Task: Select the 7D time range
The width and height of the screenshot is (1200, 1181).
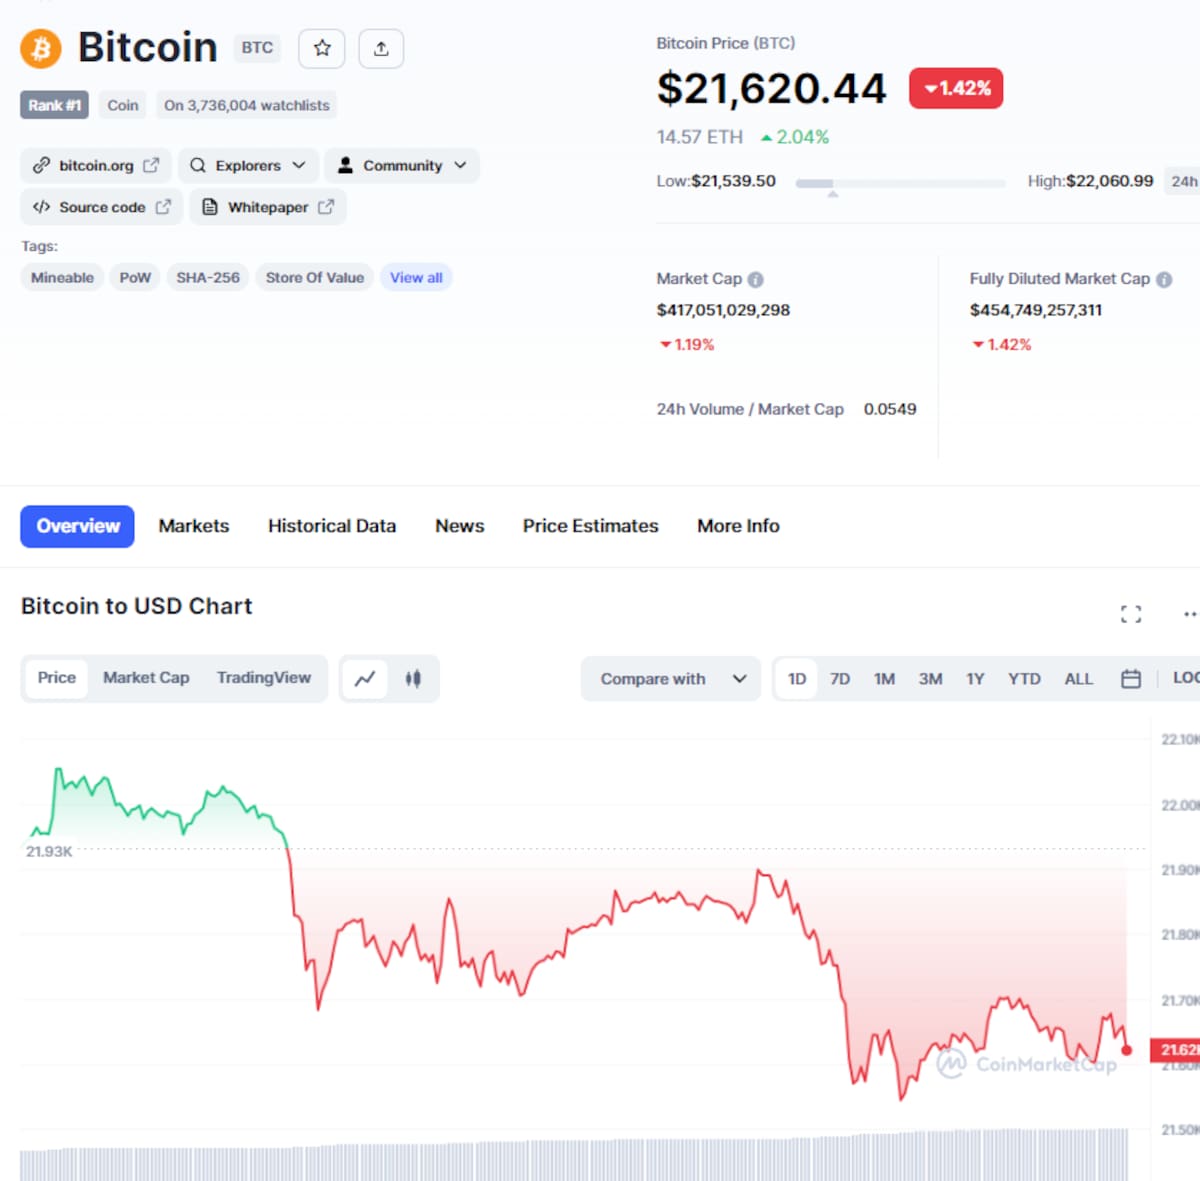Action: pos(840,679)
